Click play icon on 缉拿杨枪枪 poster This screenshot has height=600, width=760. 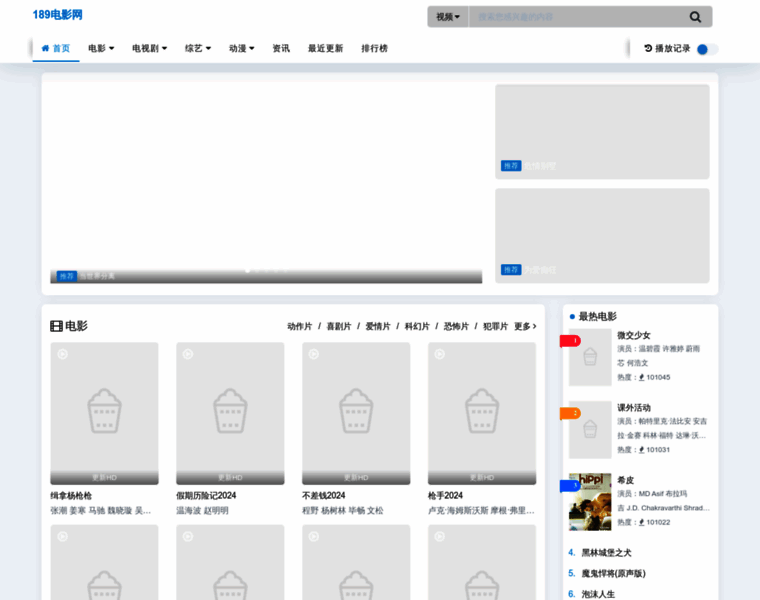[63, 354]
